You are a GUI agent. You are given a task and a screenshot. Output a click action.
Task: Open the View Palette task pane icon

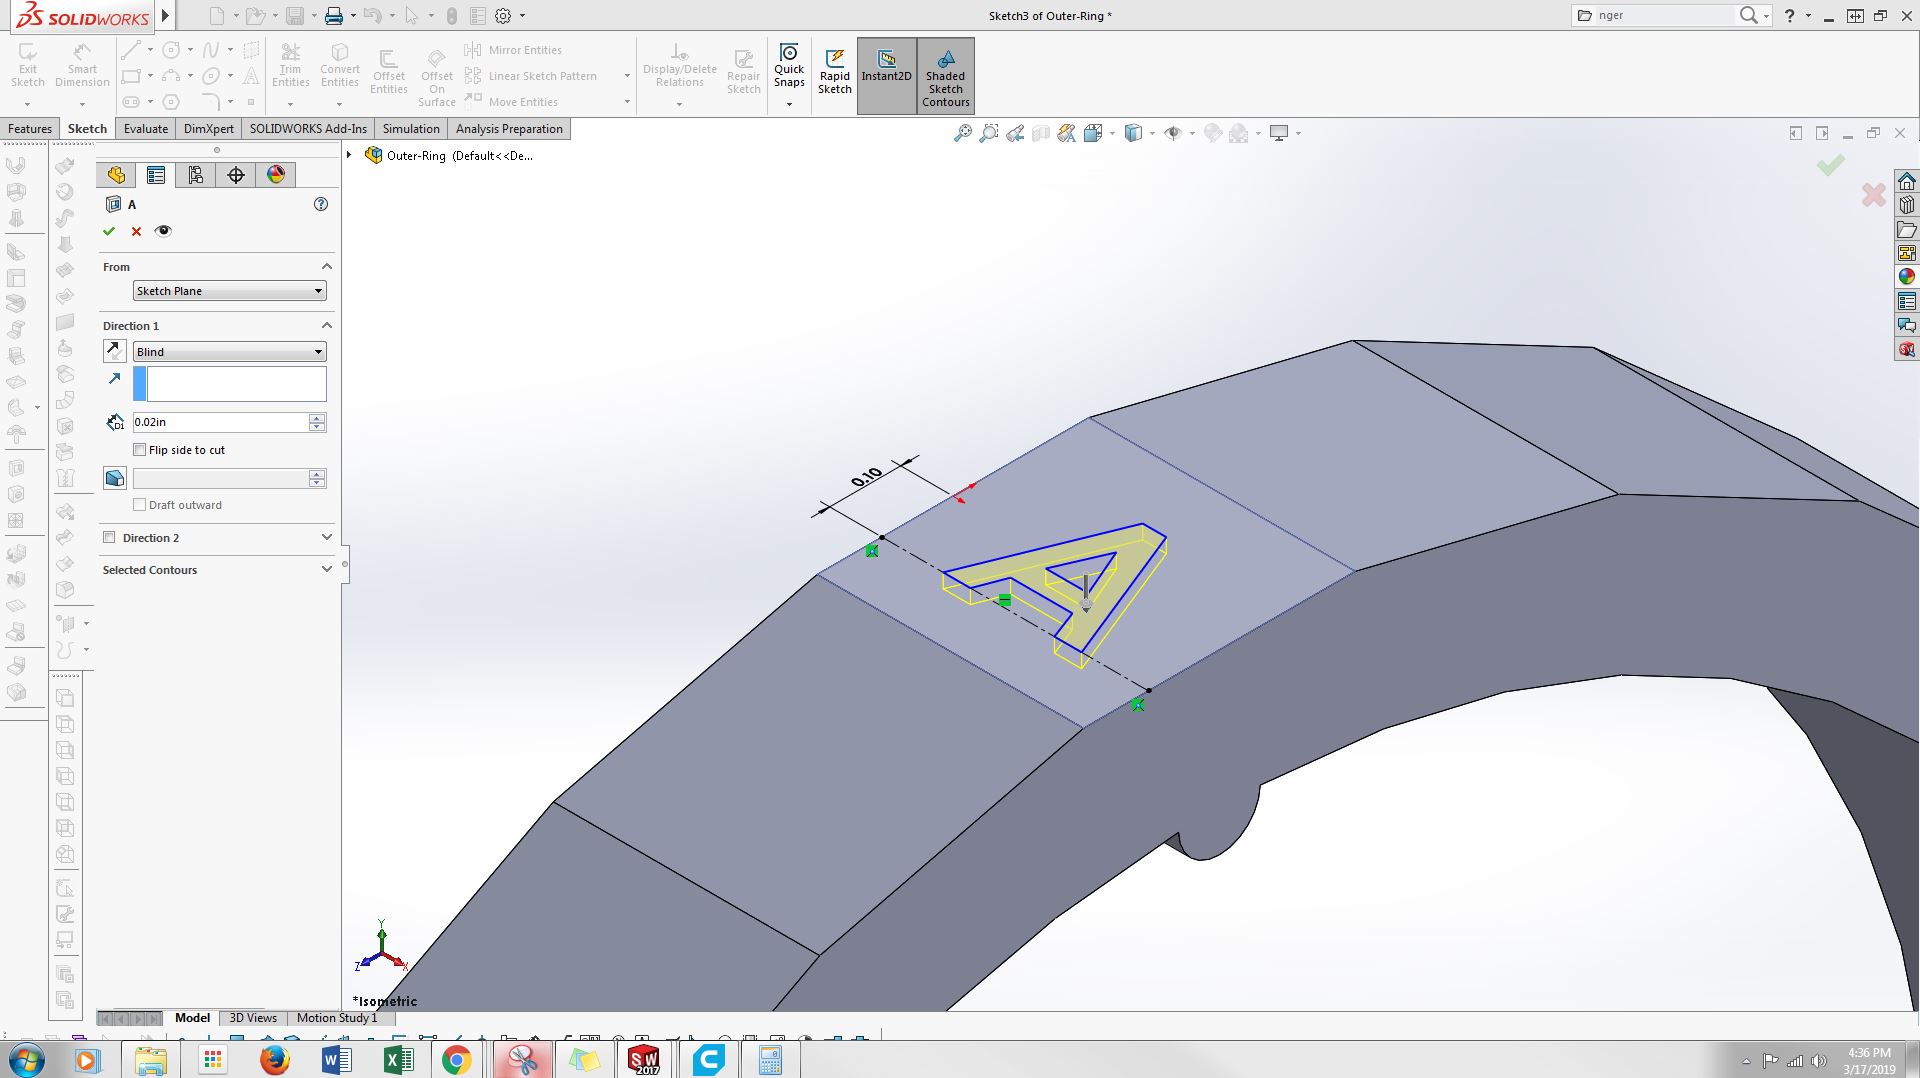(1907, 253)
